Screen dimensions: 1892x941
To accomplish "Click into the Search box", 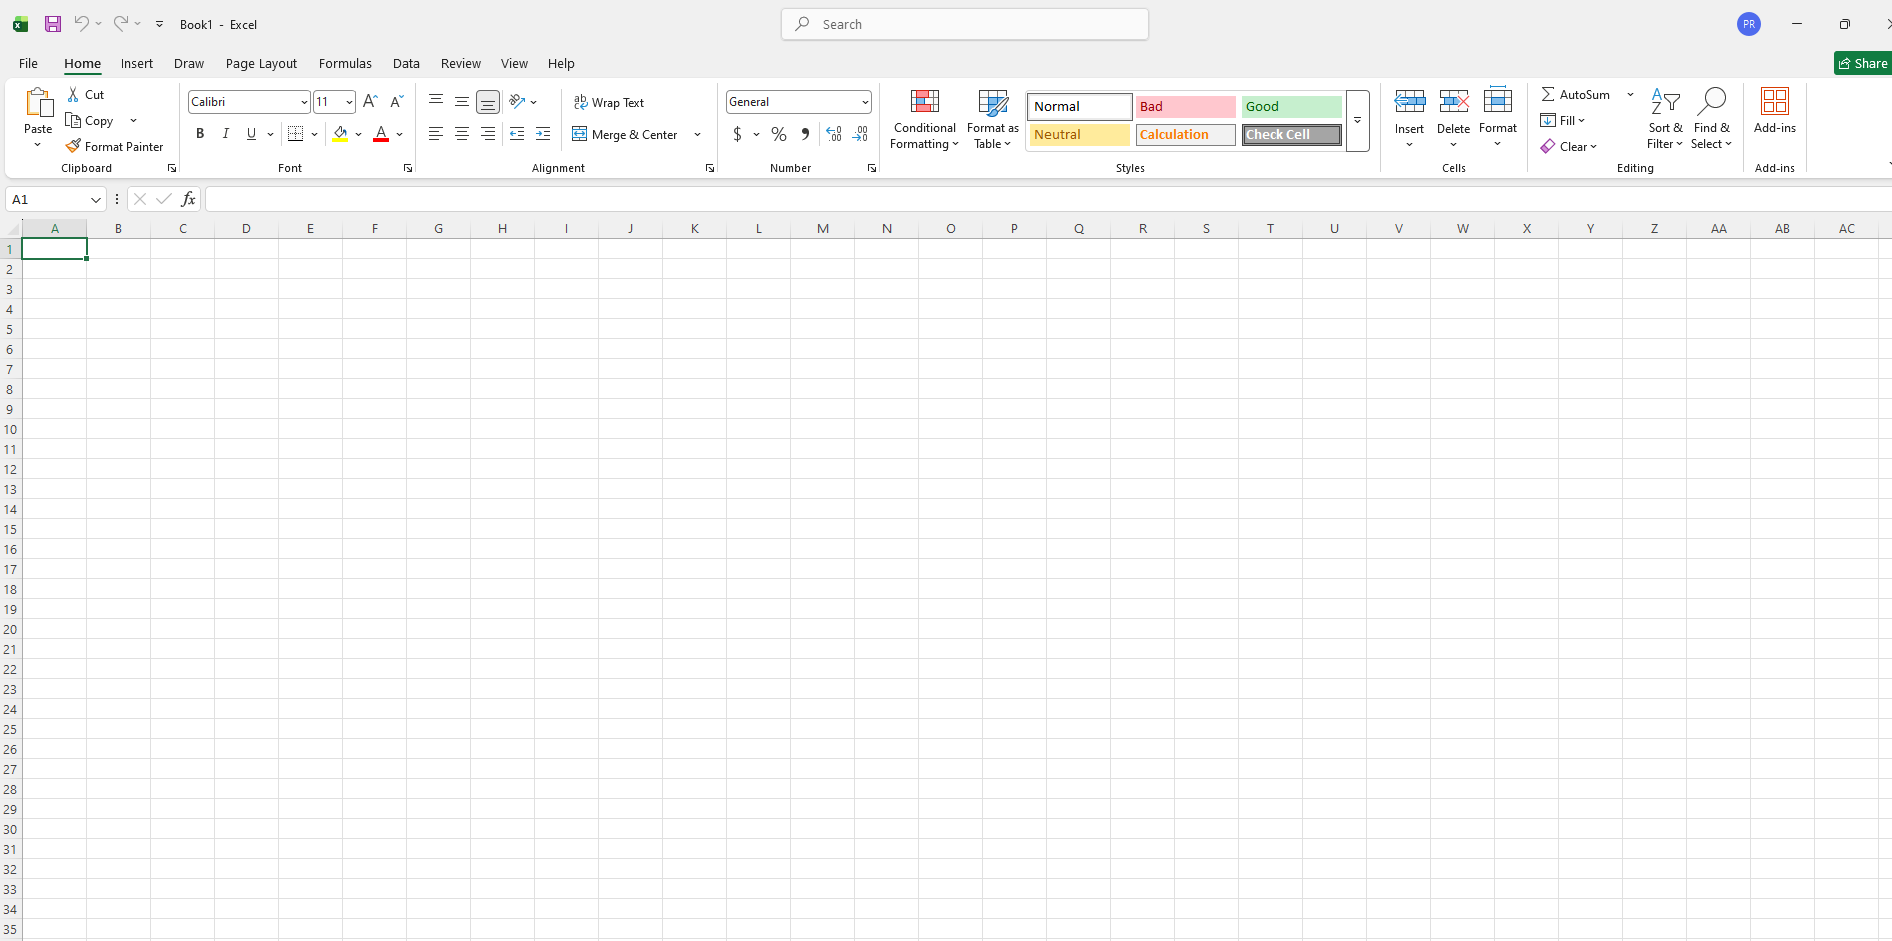I will coord(965,24).
